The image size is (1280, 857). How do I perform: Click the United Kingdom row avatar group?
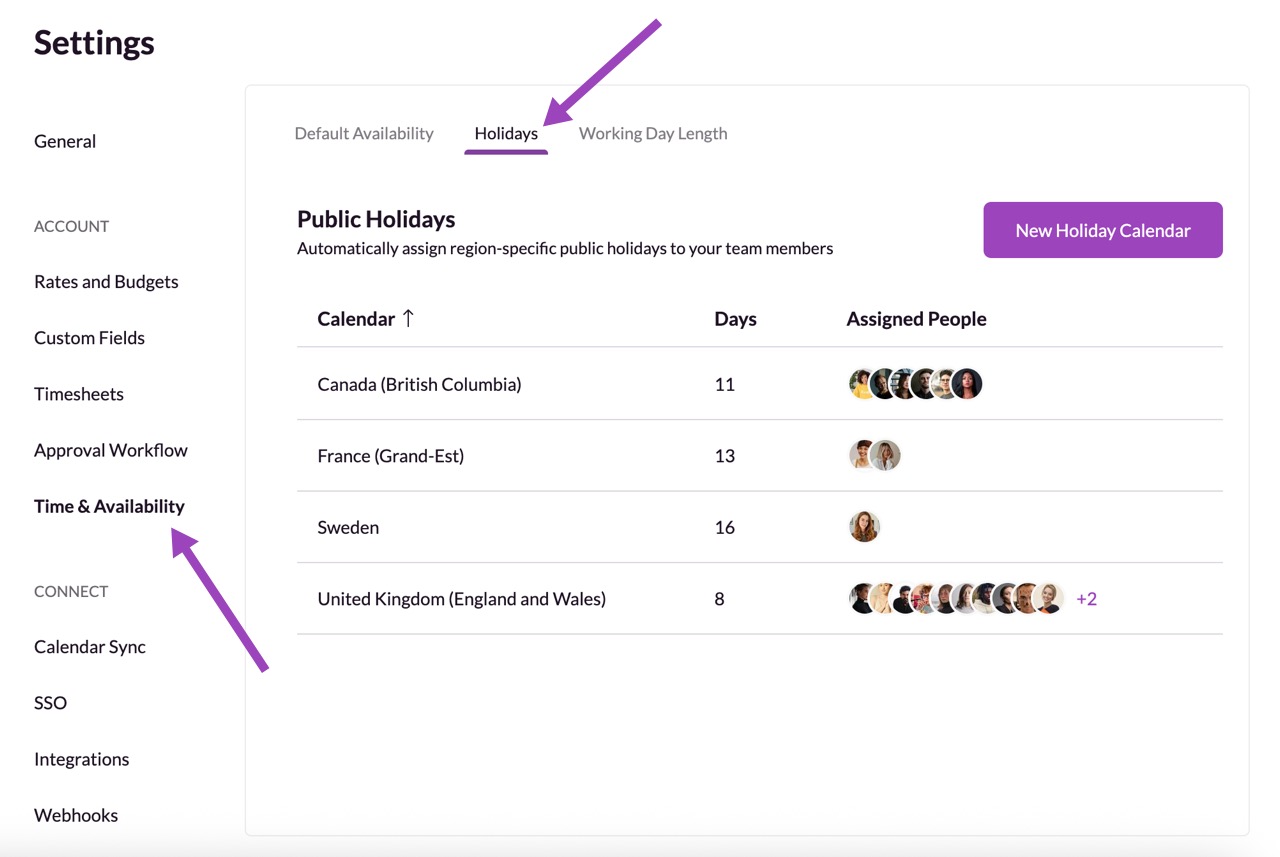point(955,599)
